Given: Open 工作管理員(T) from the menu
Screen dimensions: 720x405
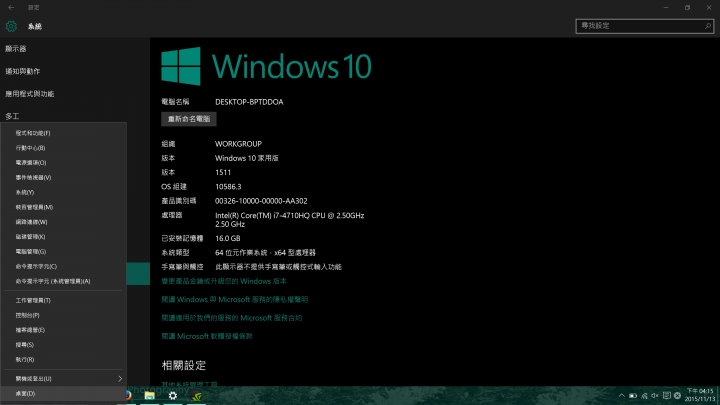Looking at the screenshot, I should point(63,300).
